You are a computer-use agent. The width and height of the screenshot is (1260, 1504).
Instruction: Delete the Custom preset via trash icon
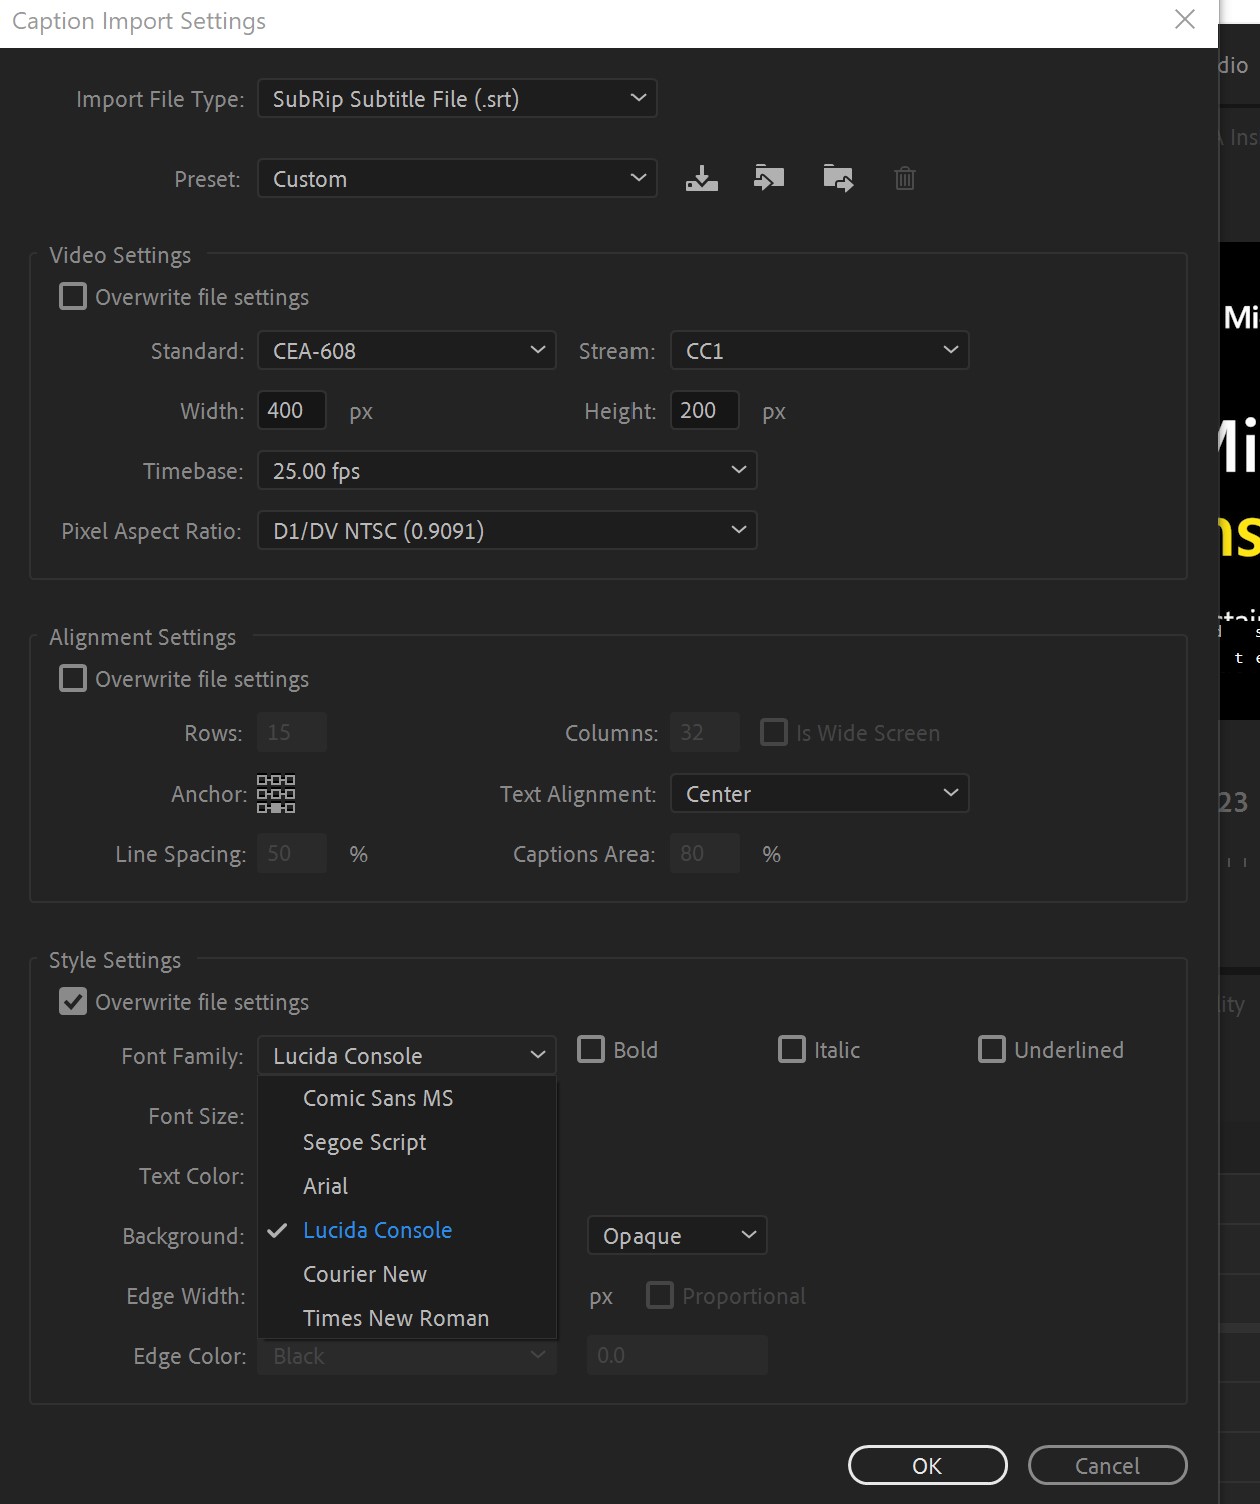click(x=905, y=178)
